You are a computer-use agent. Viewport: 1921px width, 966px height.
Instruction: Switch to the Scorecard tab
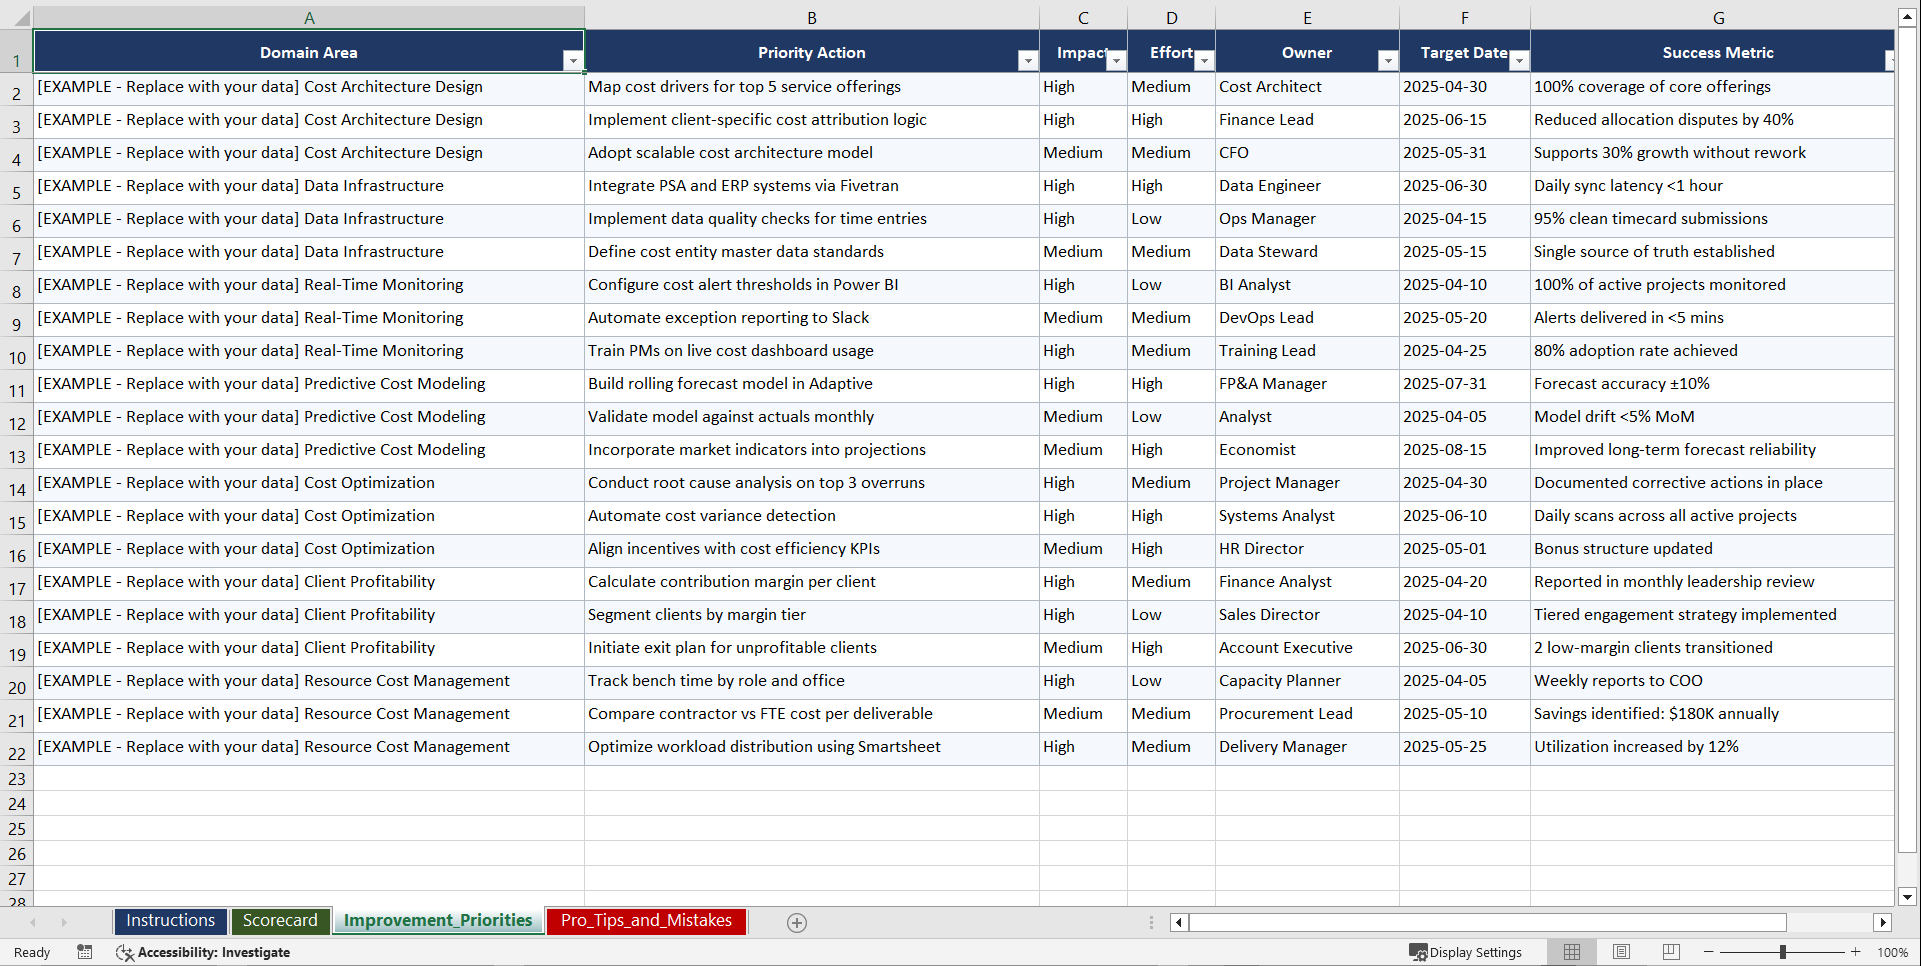280,920
